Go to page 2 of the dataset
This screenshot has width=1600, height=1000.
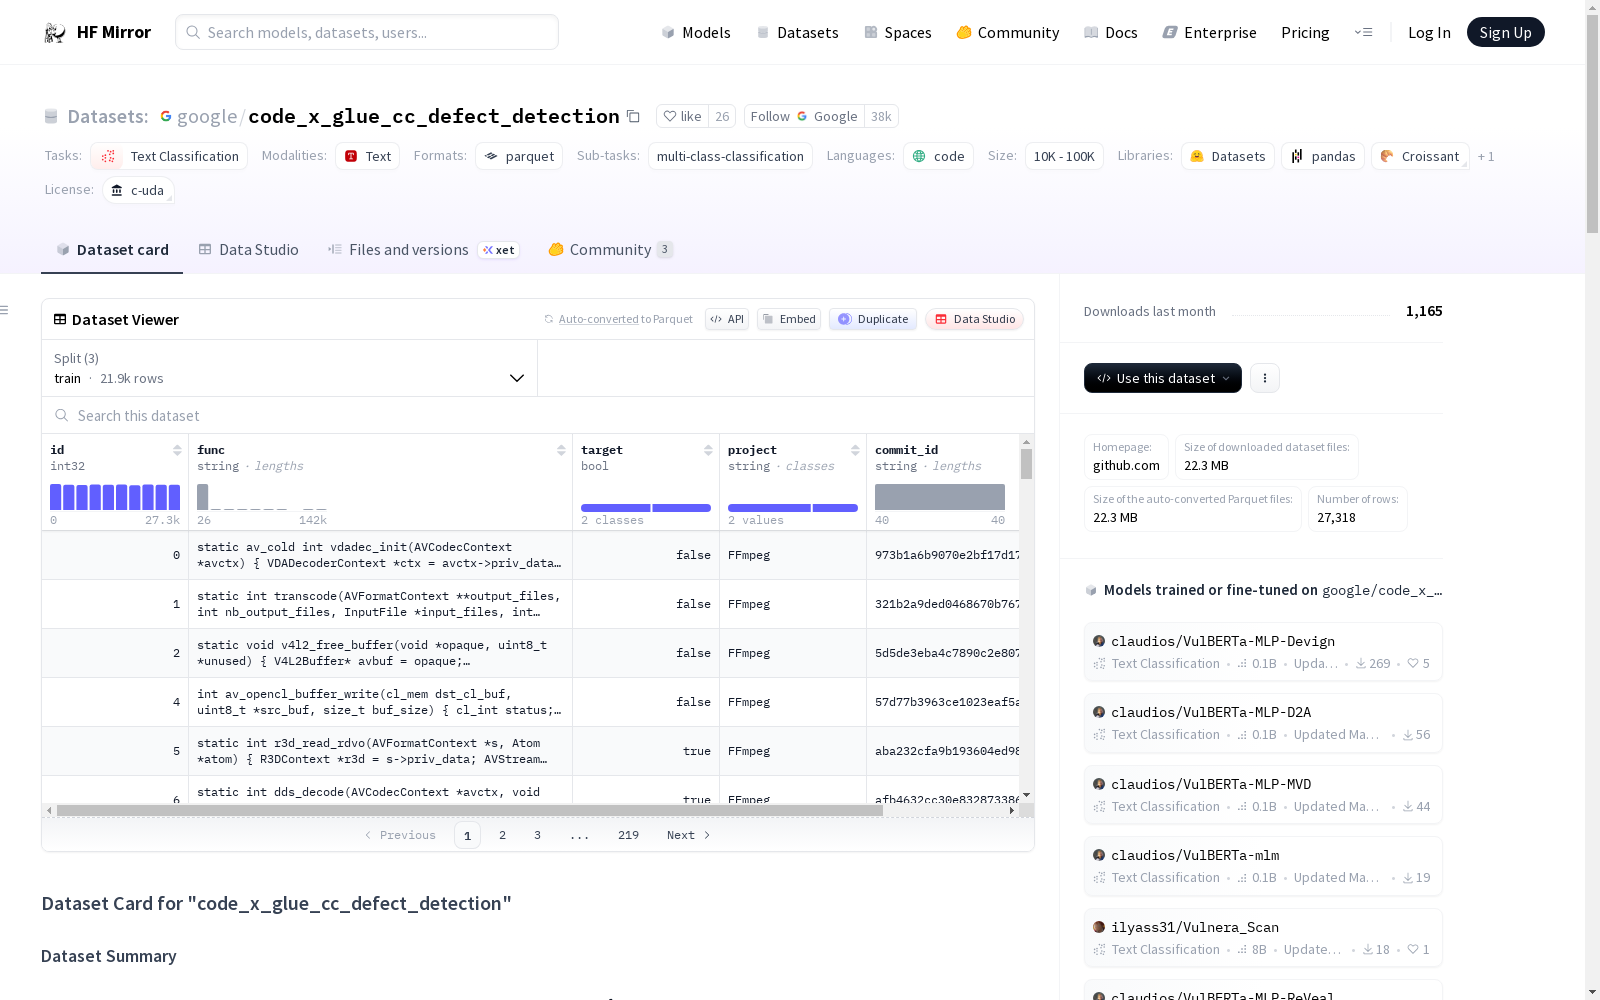coord(502,835)
